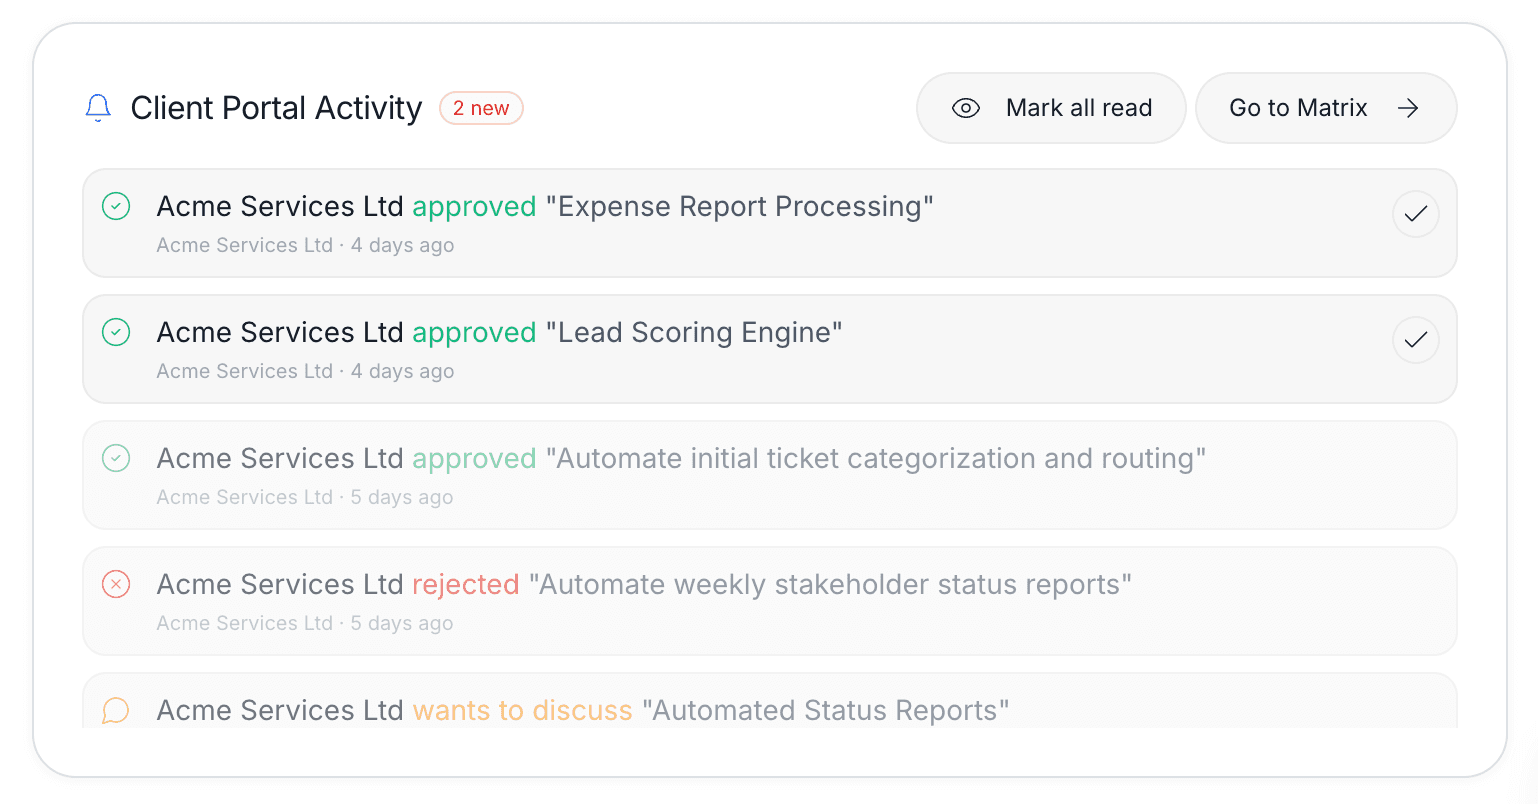Click the green approved icon on Expense Report Processing
Image resolution: width=1538 pixels, height=804 pixels.
[x=116, y=206]
